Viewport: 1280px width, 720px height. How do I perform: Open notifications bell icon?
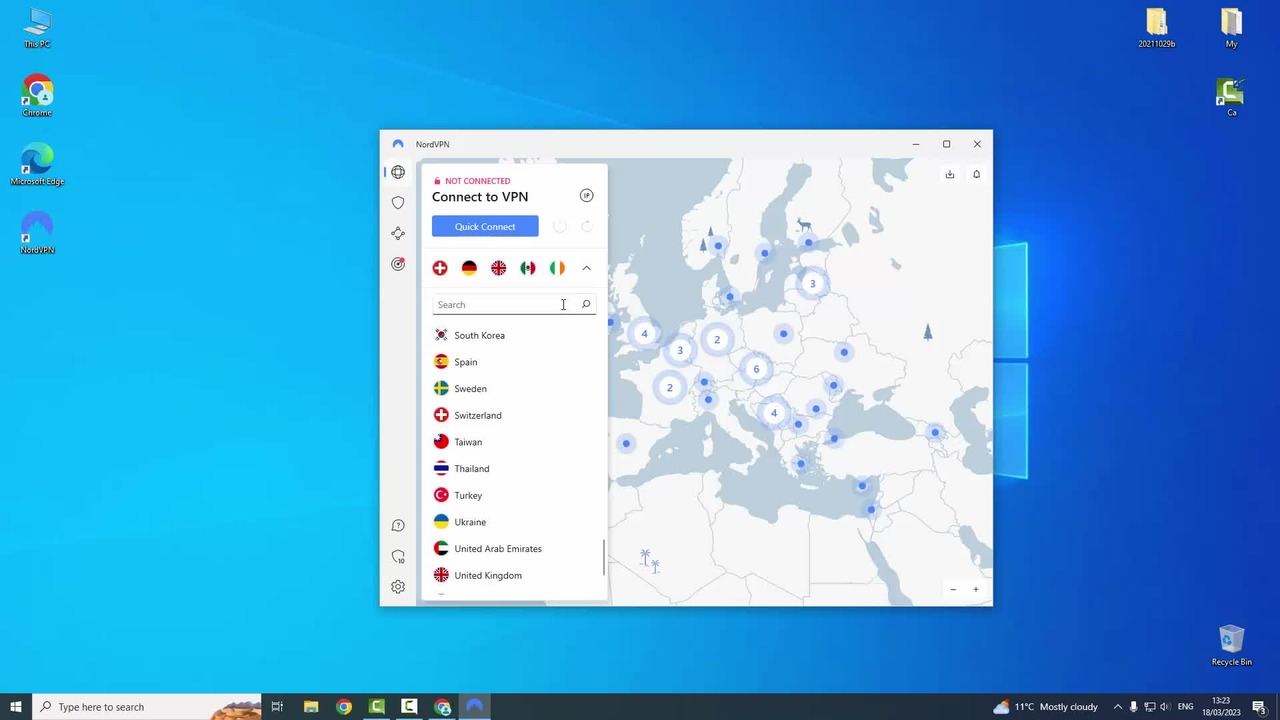pos(977,174)
